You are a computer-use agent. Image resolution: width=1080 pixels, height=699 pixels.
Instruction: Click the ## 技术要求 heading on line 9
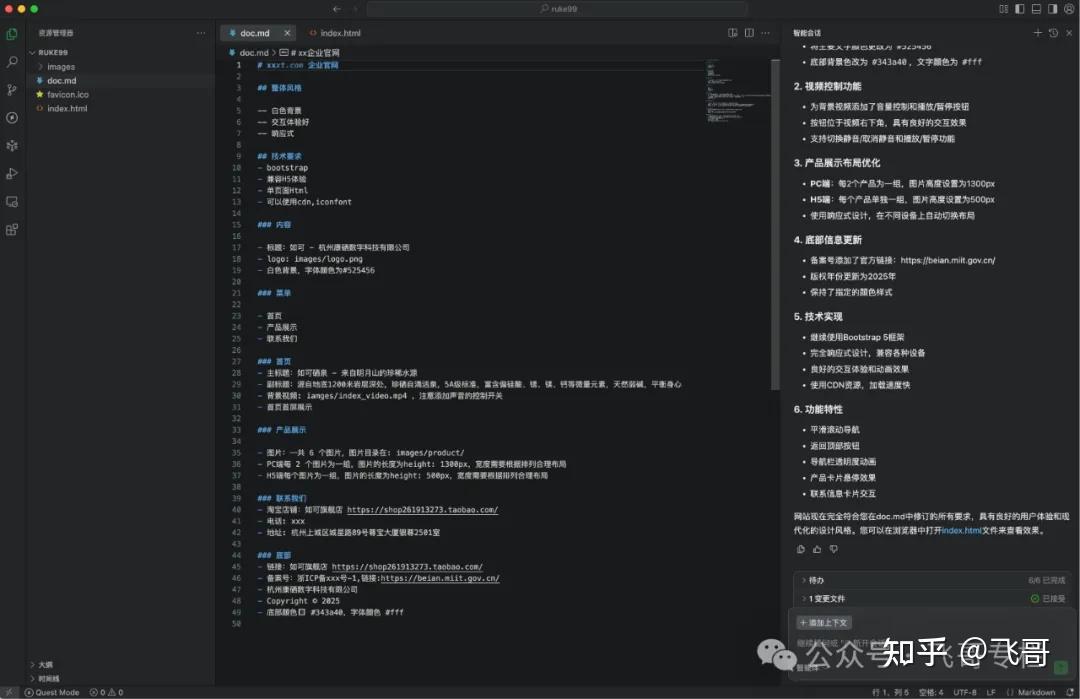click(x=279, y=156)
